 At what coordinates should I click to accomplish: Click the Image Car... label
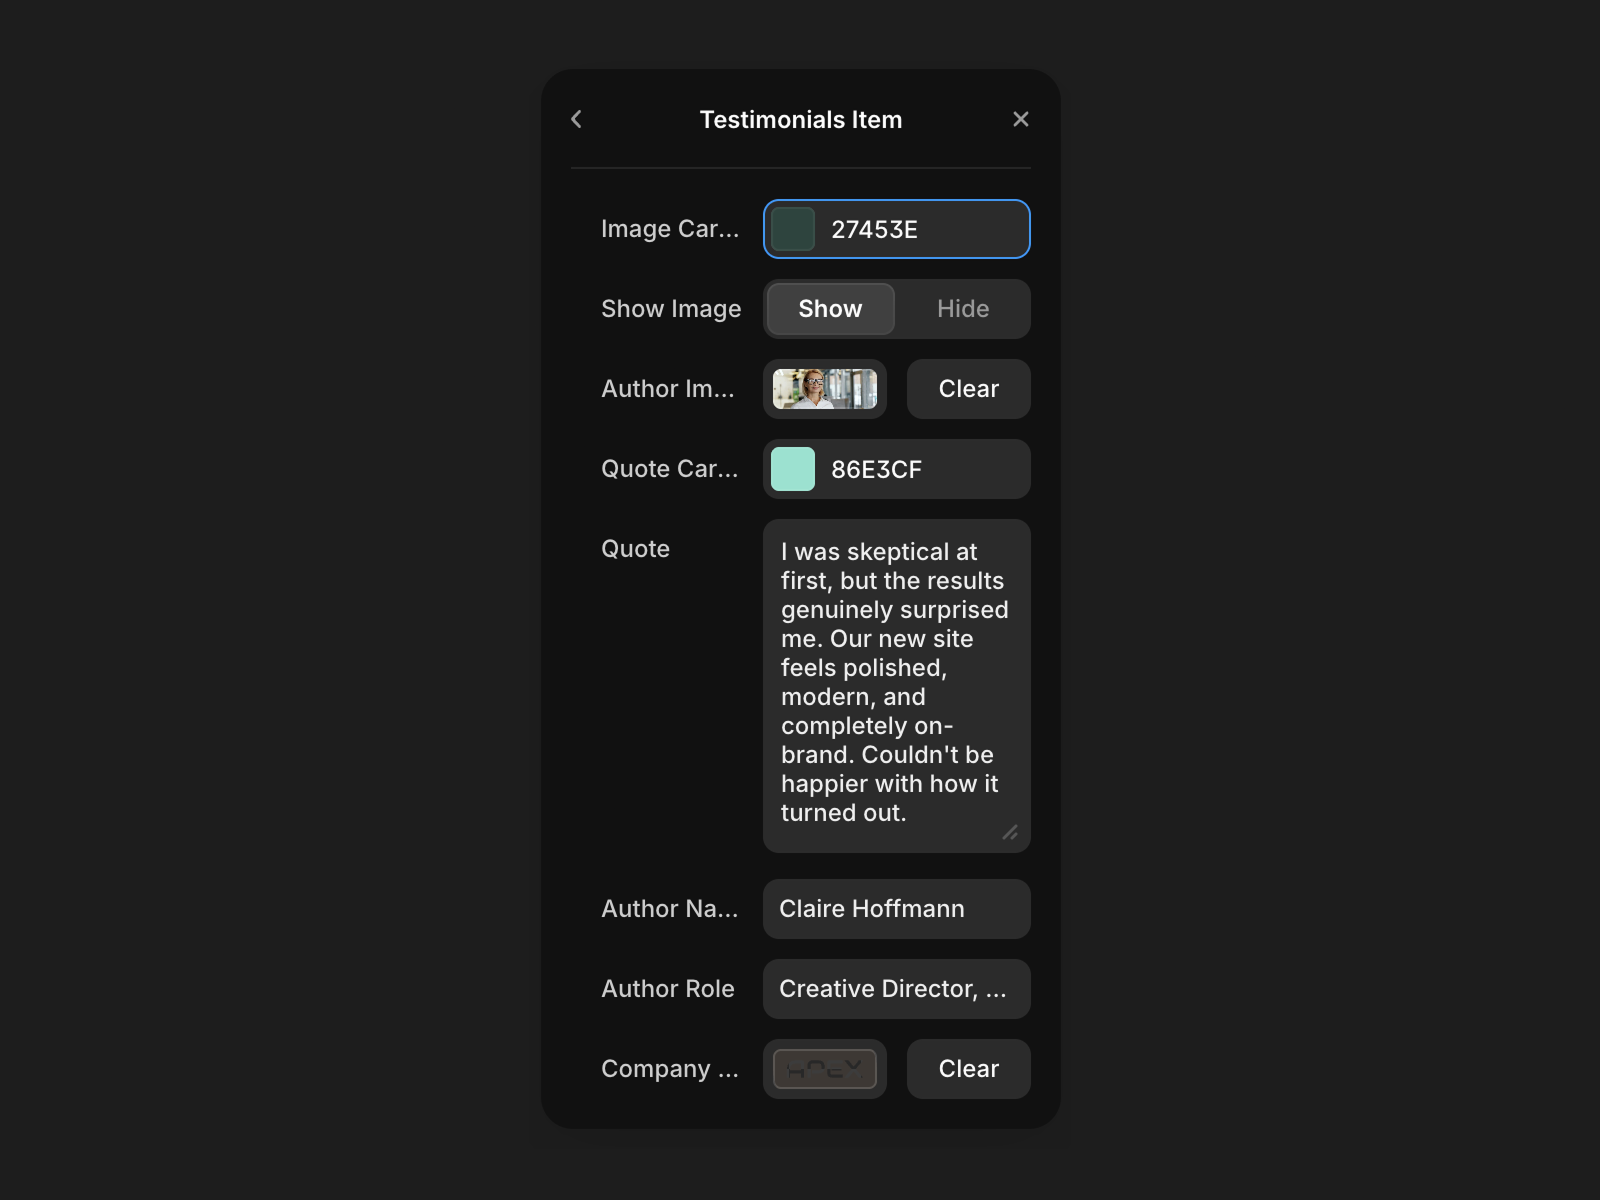[670, 229]
